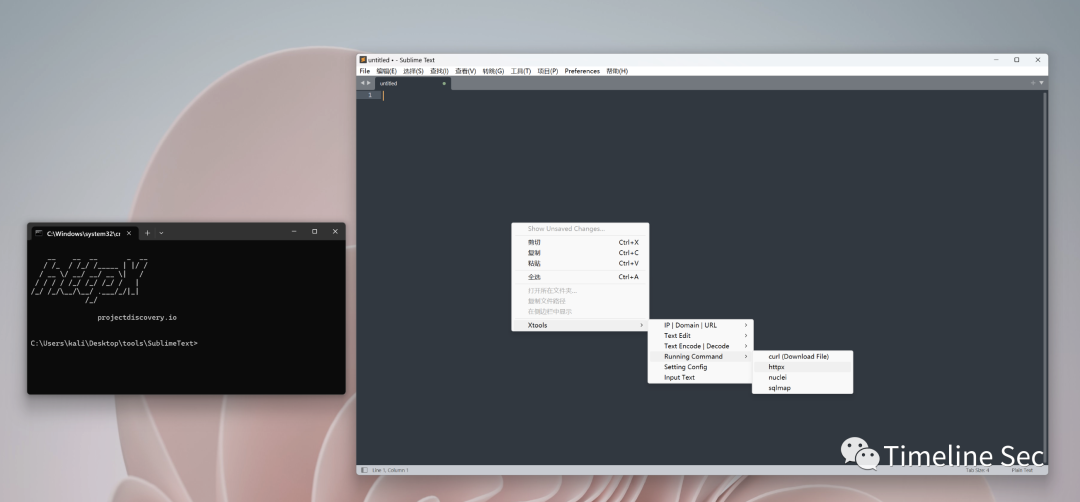Image resolution: width=1080 pixels, height=502 pixels.
Task: Click line number 1 in the gutter
Action: click(x=370, y=95)
